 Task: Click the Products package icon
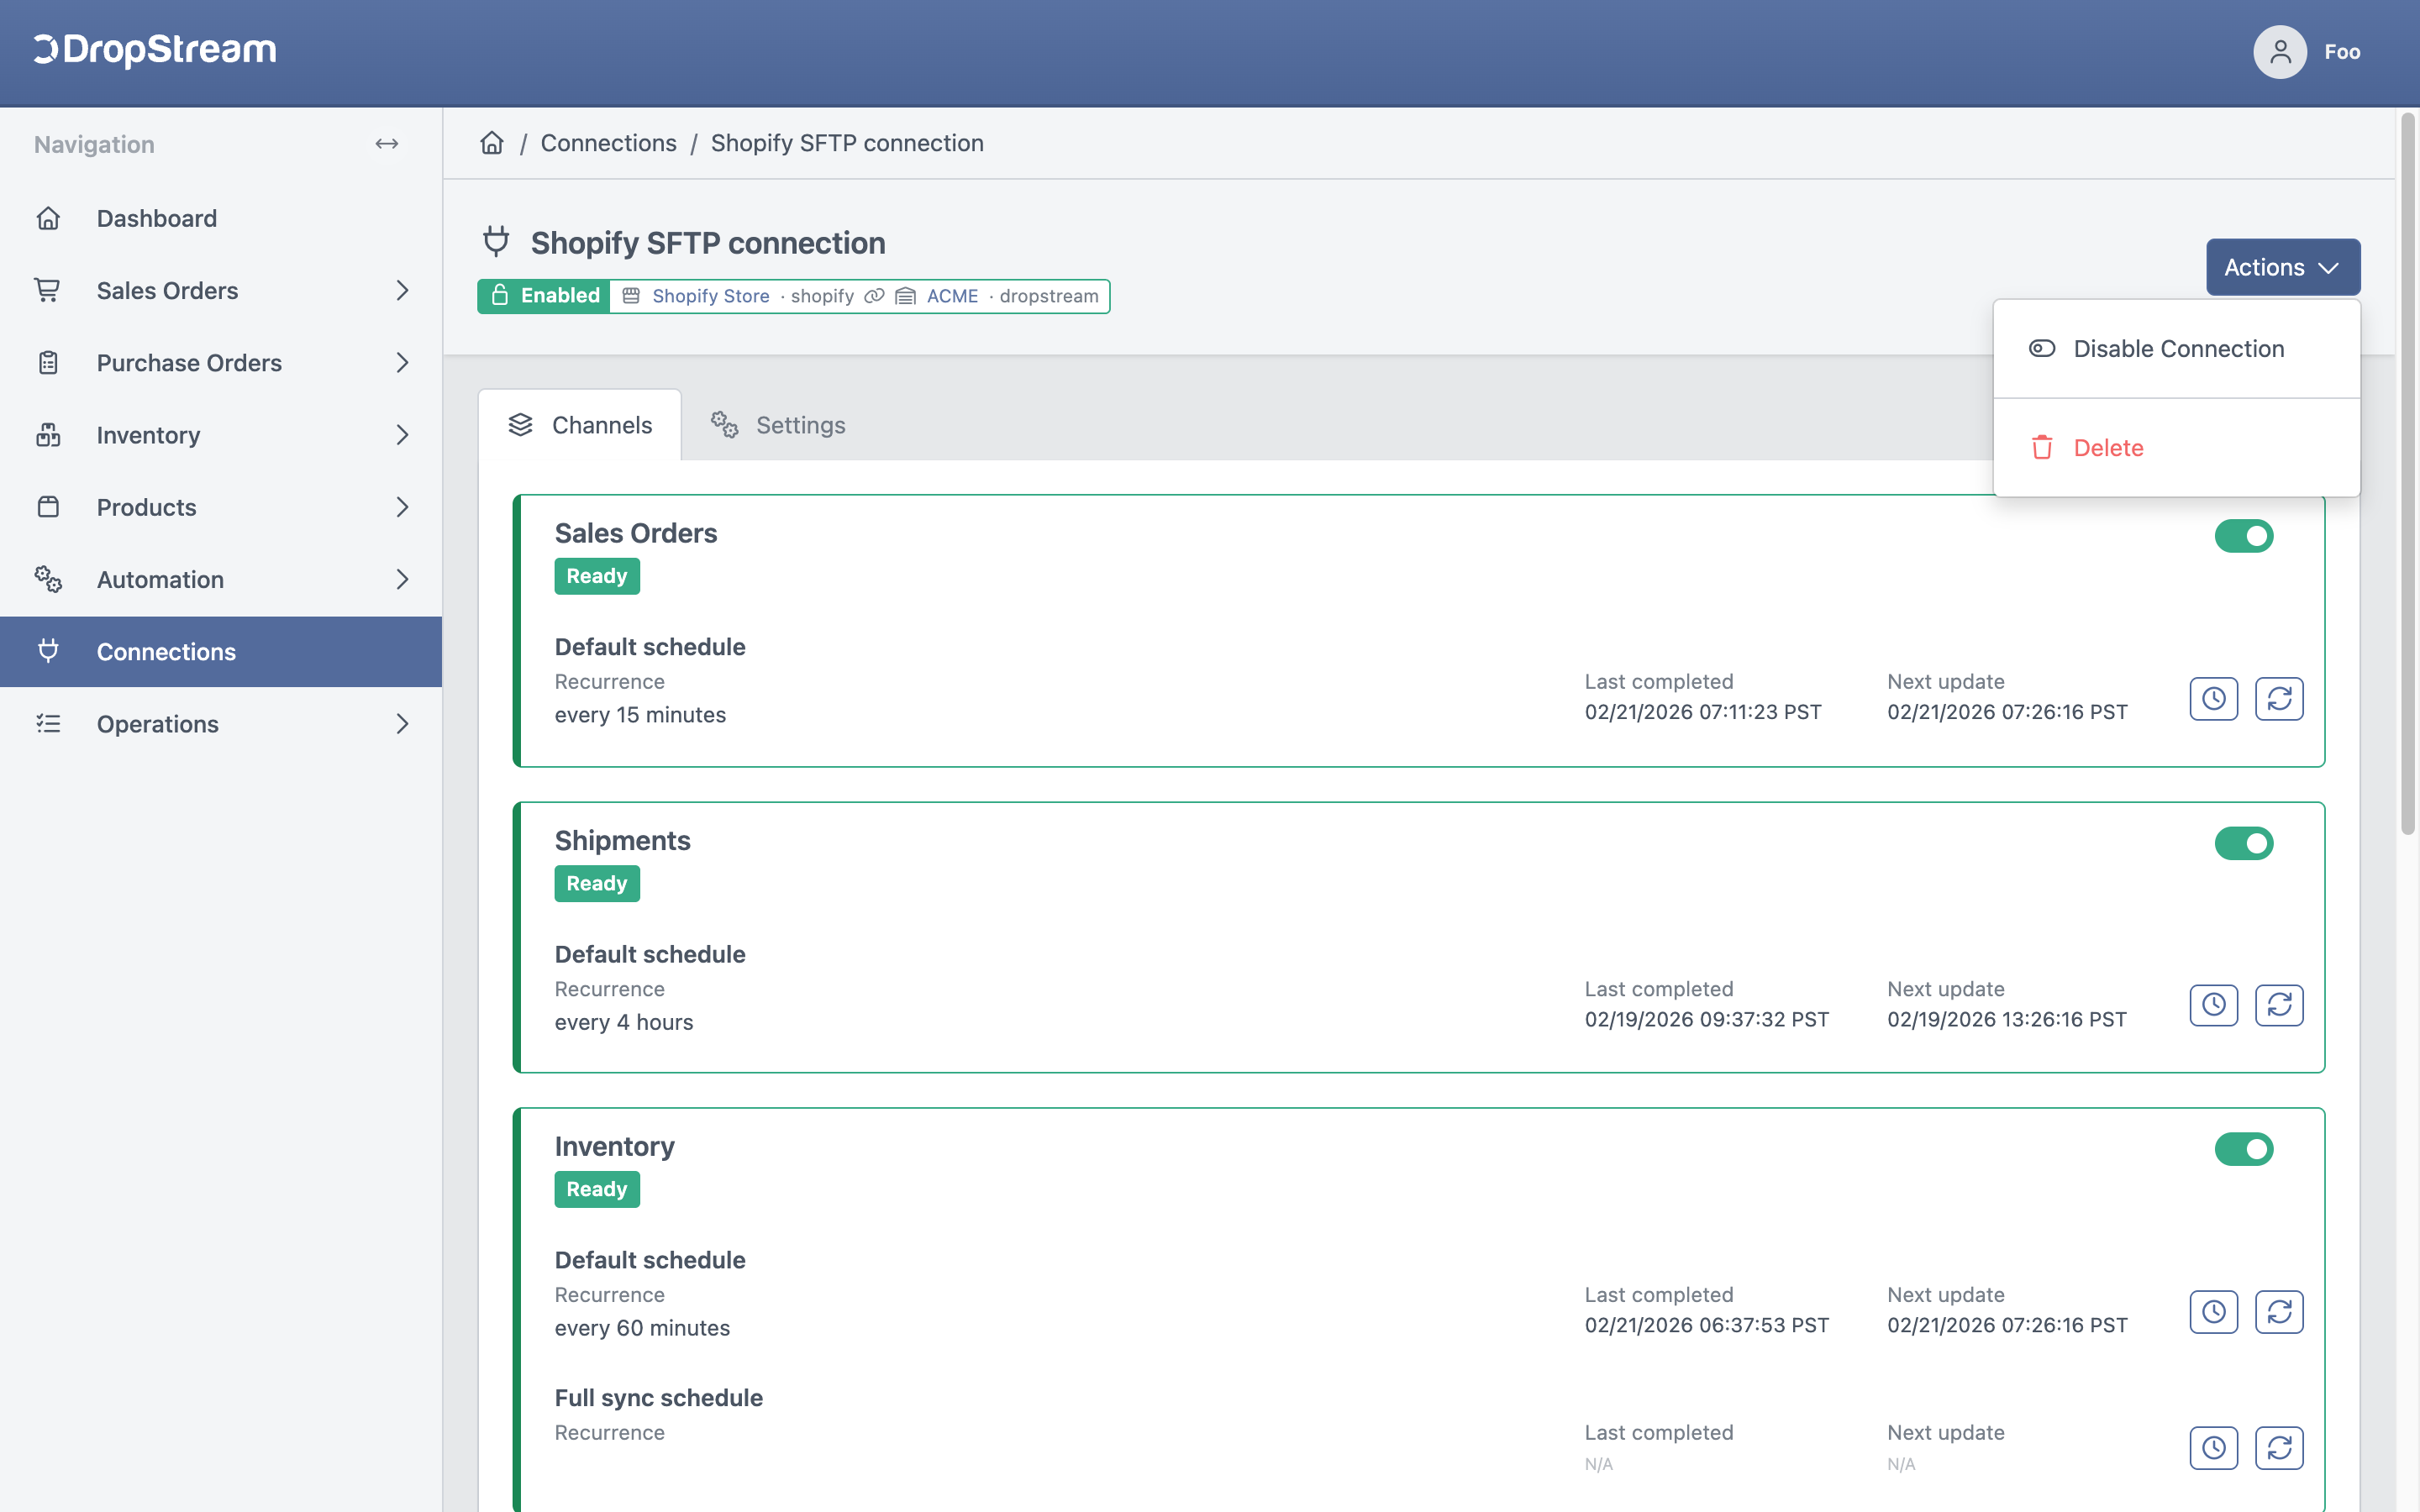tap(48, 507)
